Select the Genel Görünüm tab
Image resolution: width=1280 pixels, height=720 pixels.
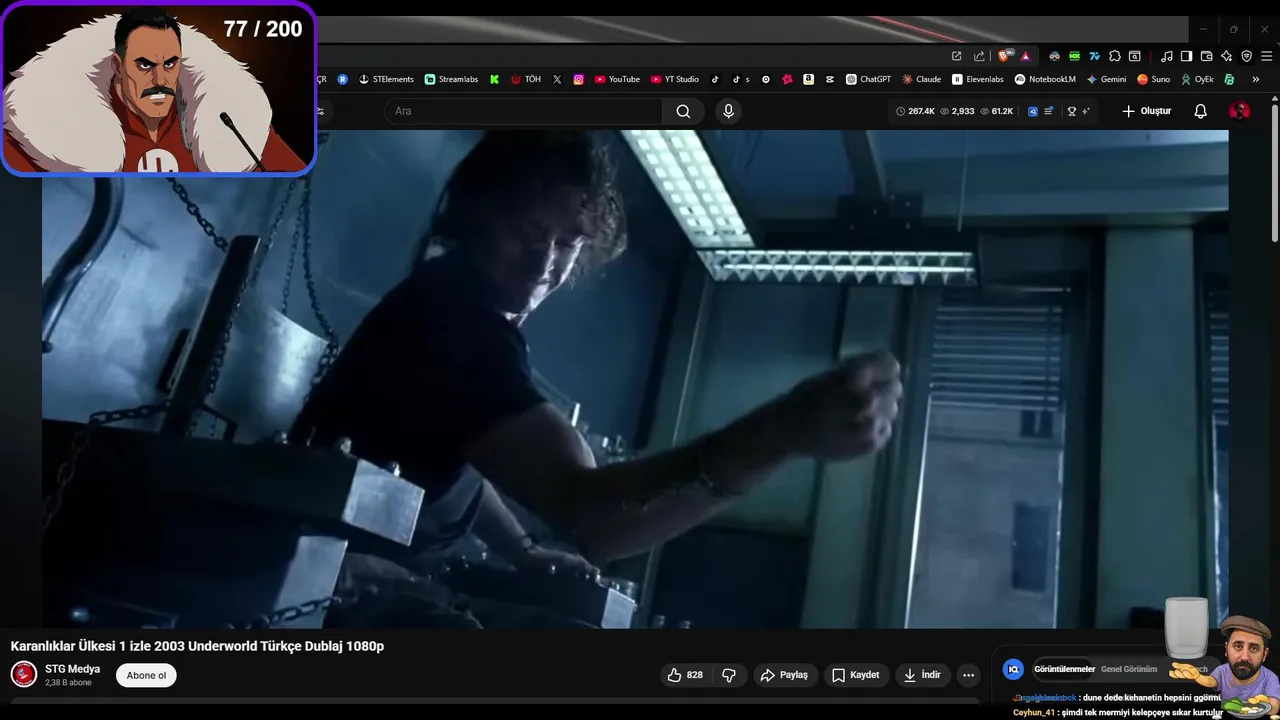pos(1129,669)
